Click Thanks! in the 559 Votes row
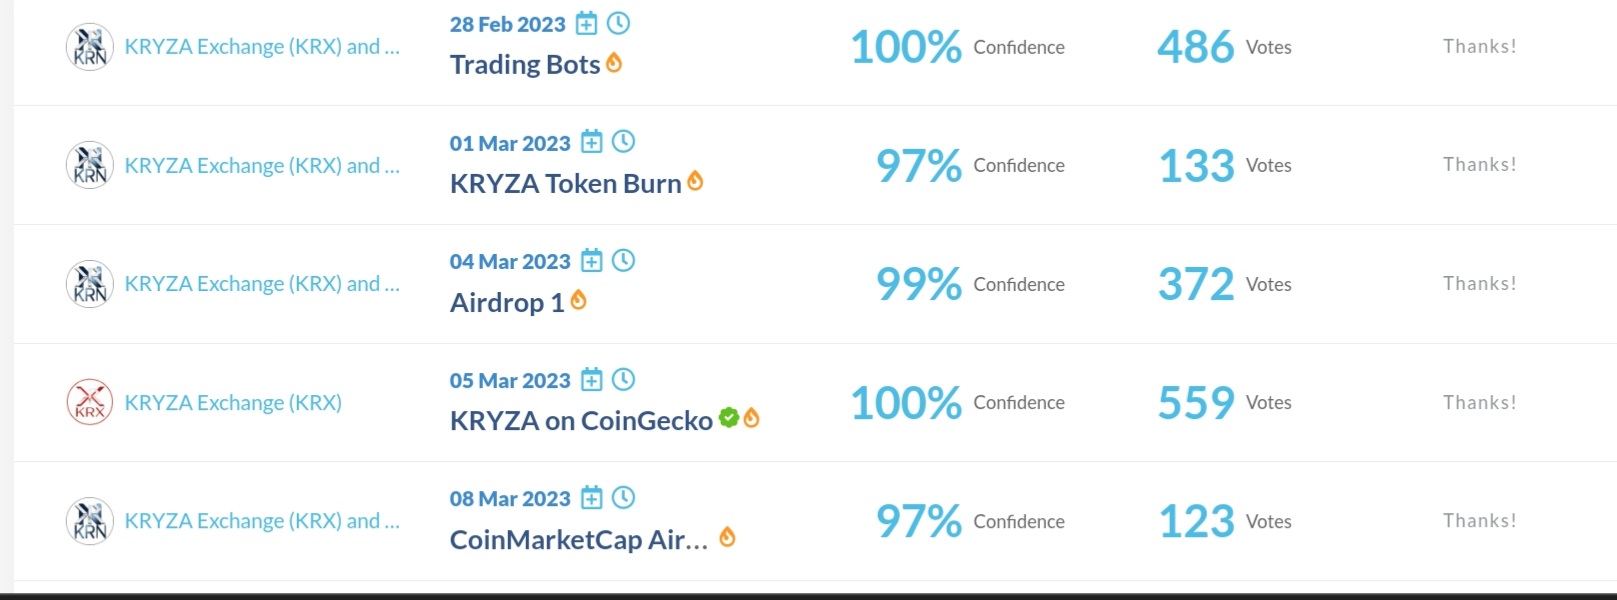This screenshot has width=1617, height=600. pyautogui.click(x=1480, y=403)
